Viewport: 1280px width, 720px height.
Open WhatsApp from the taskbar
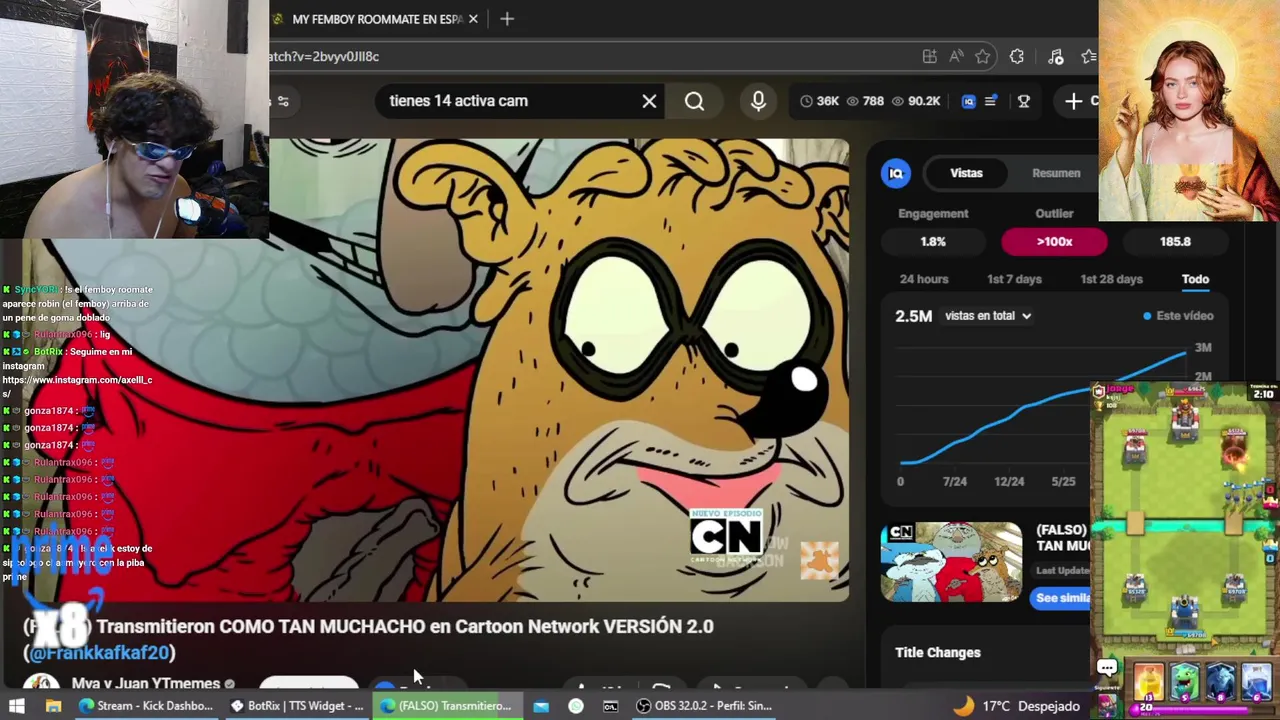[x=576, y=706]
